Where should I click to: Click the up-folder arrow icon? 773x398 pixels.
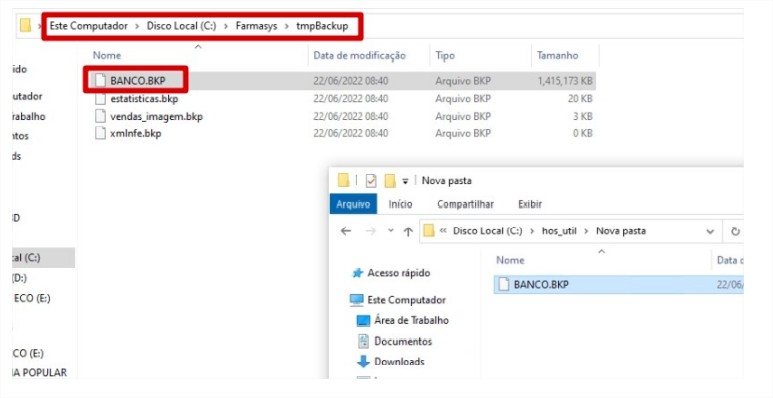408,231
